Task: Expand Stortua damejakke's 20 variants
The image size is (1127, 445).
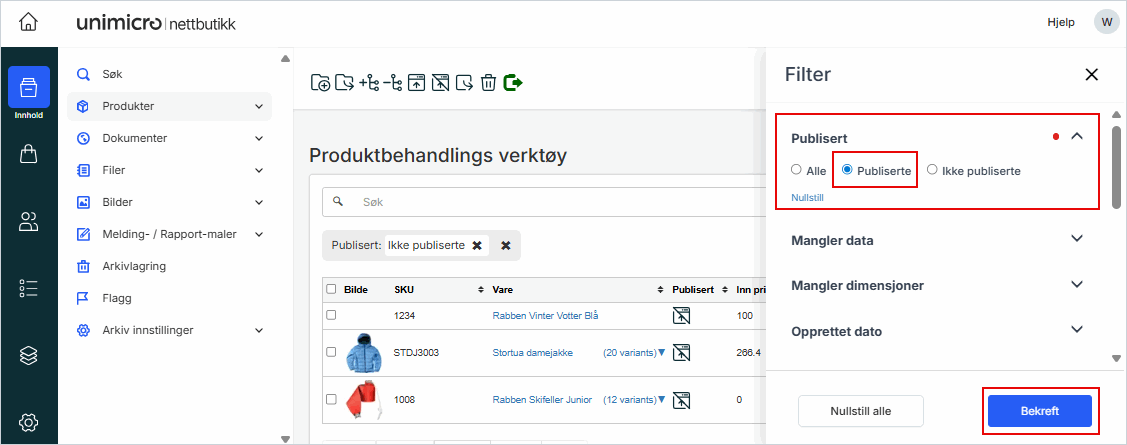Action: point(661,352)
